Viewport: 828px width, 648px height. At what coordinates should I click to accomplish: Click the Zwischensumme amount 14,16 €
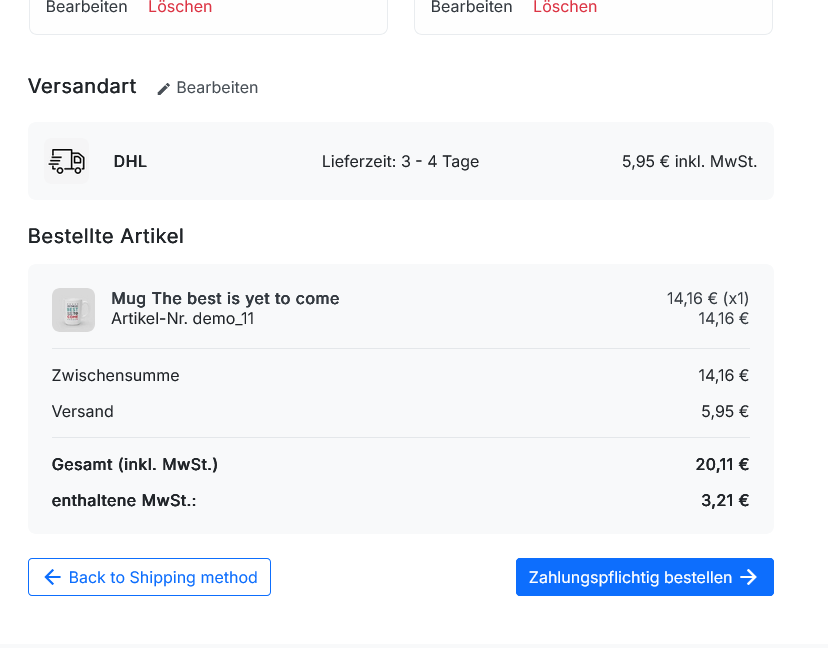[x=723, y=375]
